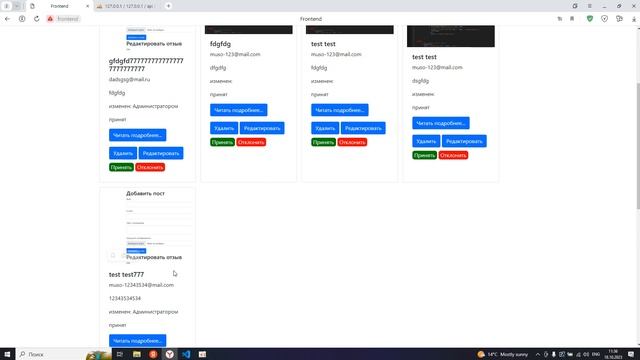640x360 pixels.
Task: Click the test test777 card image
Action: click(x=148, y=227)
